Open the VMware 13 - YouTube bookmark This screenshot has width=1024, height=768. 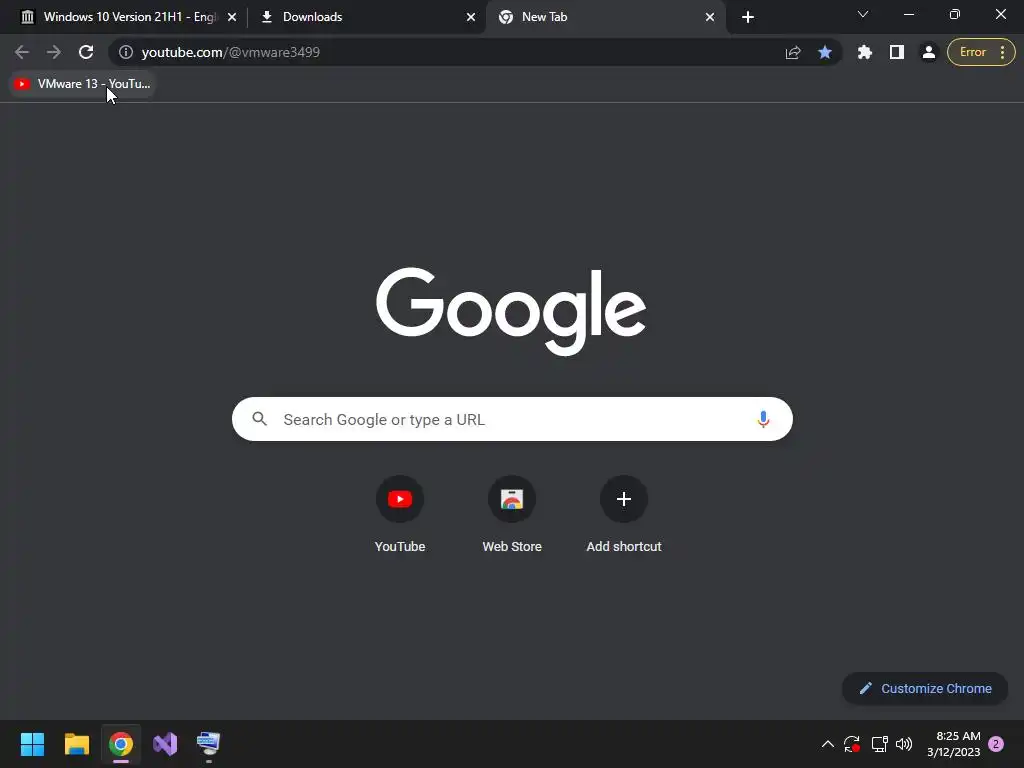pos(82,84)
